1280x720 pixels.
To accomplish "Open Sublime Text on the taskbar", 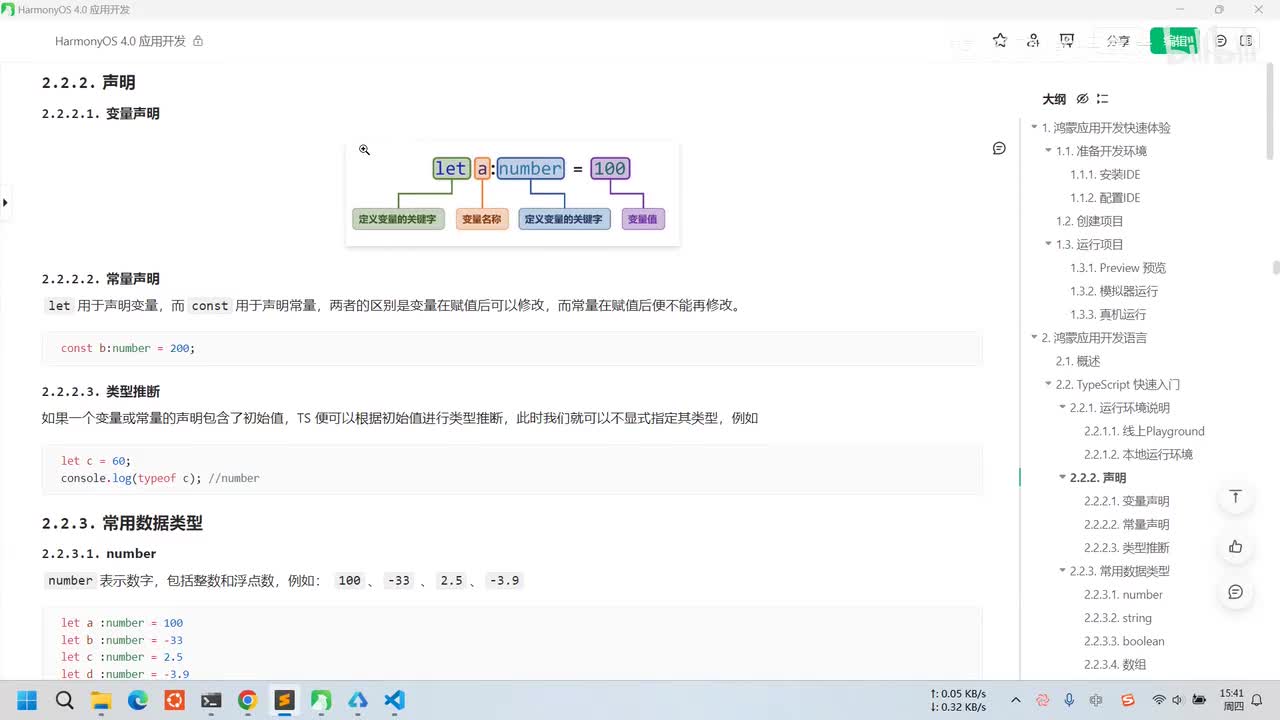I will pyautogui.click(x=284, y=700).
